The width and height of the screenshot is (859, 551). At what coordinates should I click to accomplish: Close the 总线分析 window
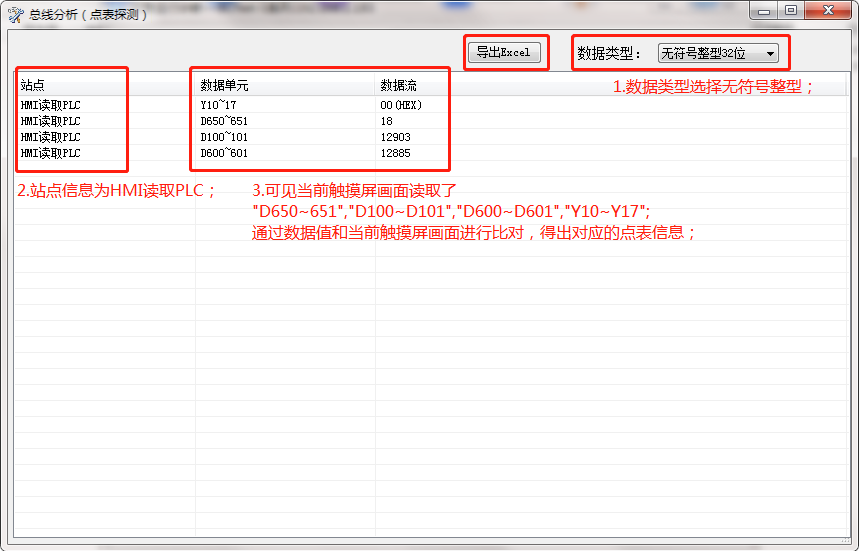click(829, 11)
